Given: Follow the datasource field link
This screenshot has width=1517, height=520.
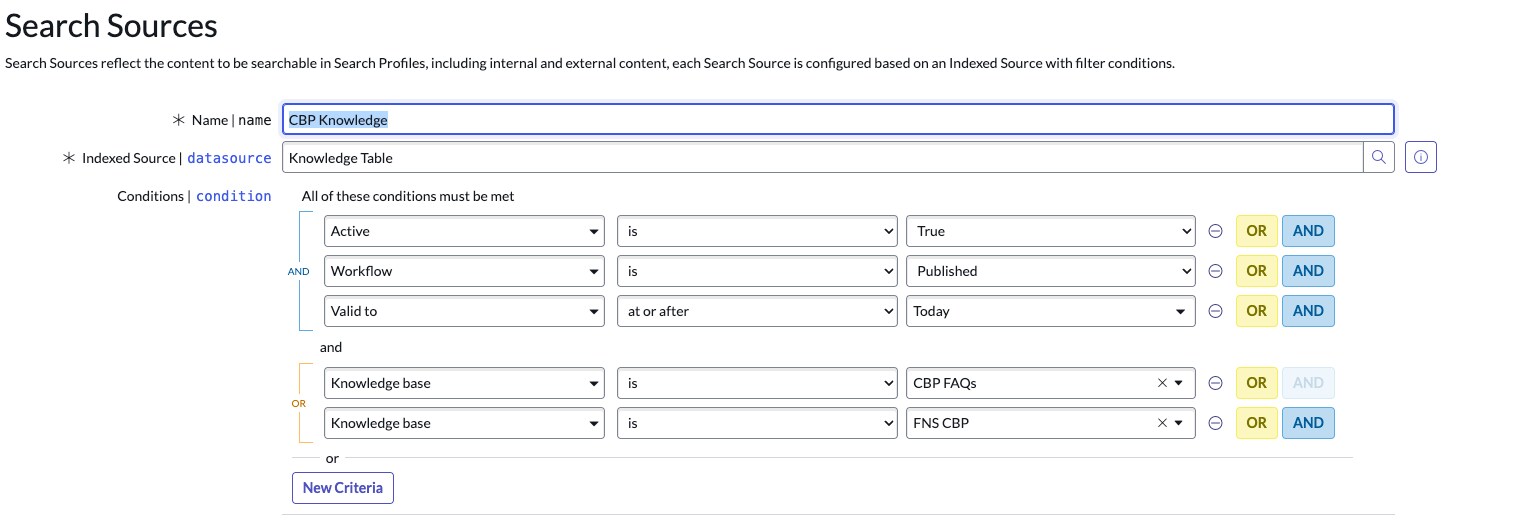Looking at the screenshot, I should (x=229, y=158).
